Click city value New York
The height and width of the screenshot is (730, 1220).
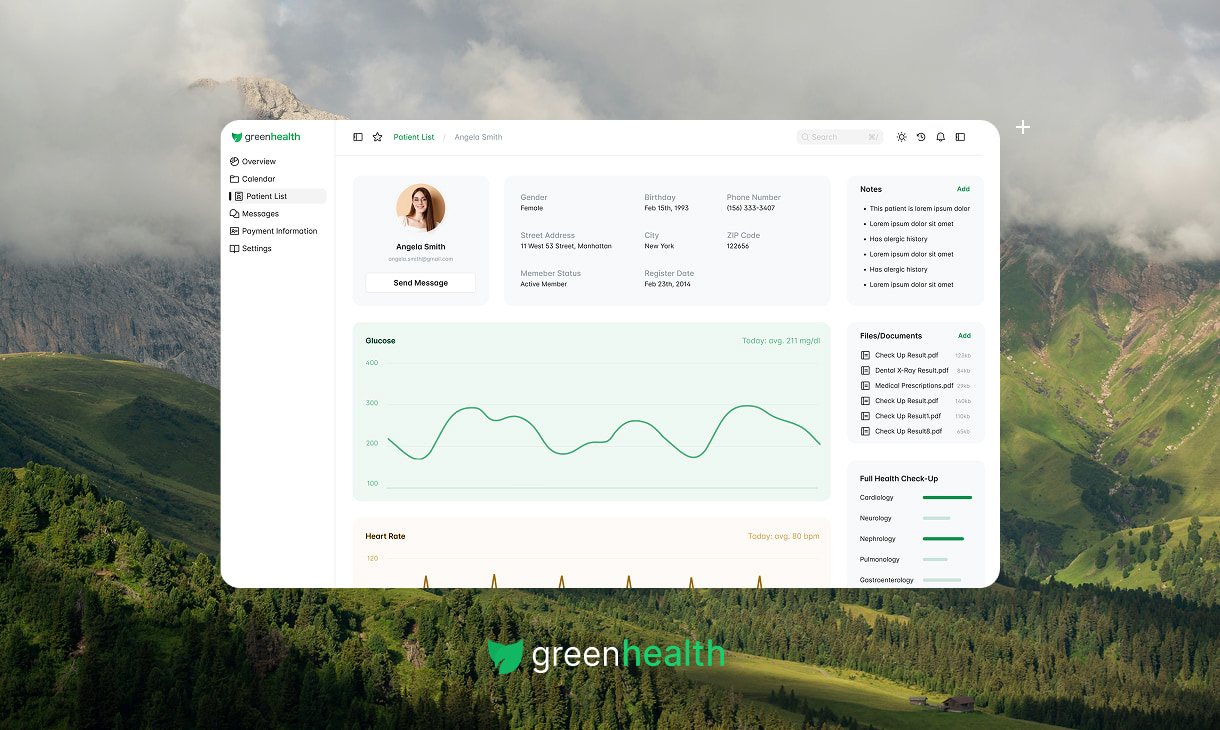point(659,246)
